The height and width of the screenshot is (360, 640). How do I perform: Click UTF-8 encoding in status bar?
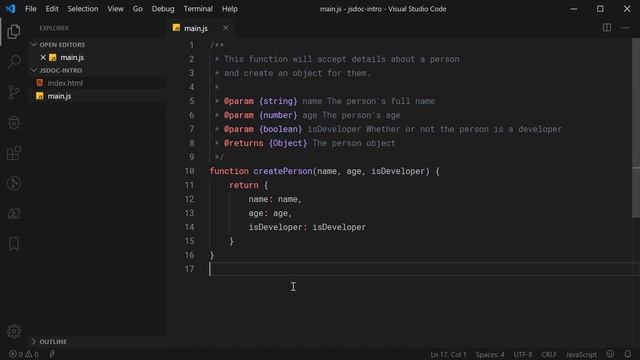pos(523,354)
